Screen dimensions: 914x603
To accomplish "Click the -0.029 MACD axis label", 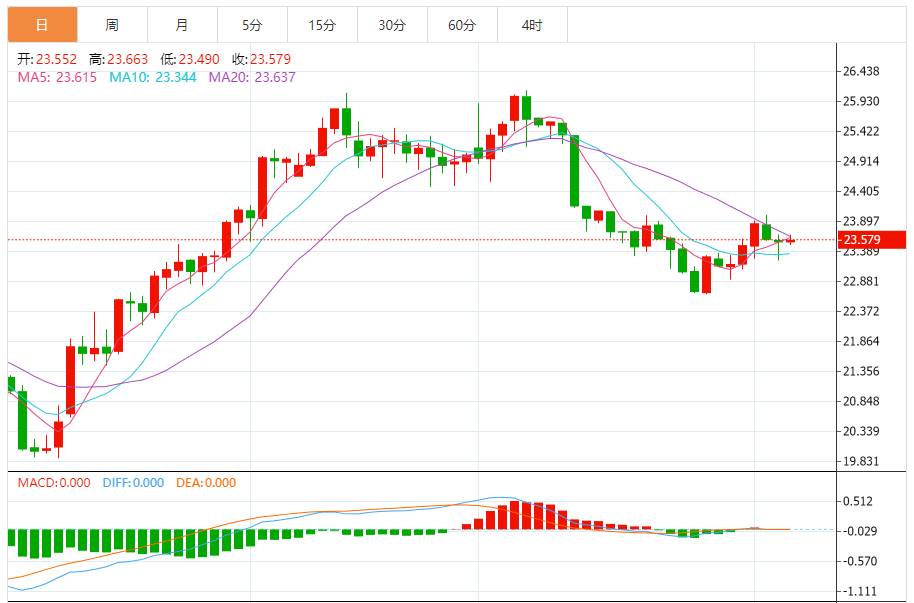I will (860, 531).
